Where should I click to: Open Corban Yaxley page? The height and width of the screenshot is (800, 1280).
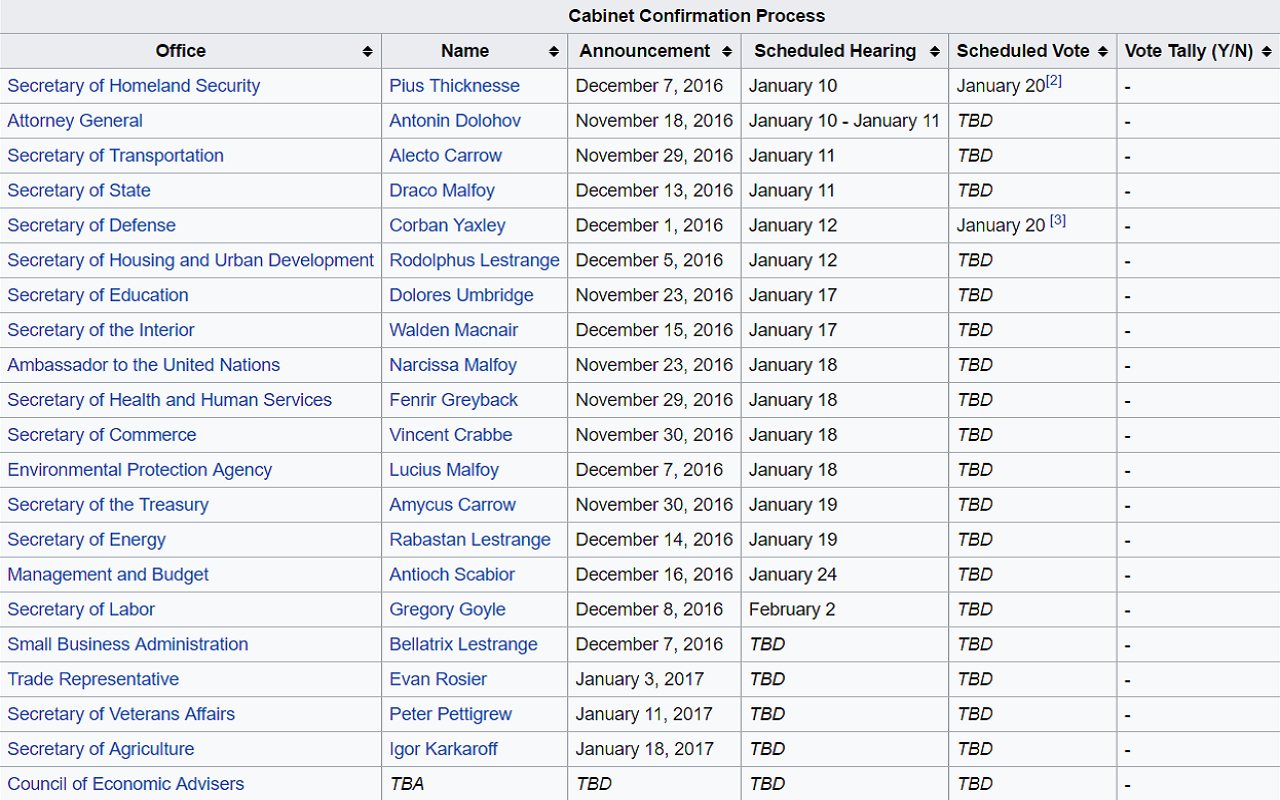(x=447, y=226)
